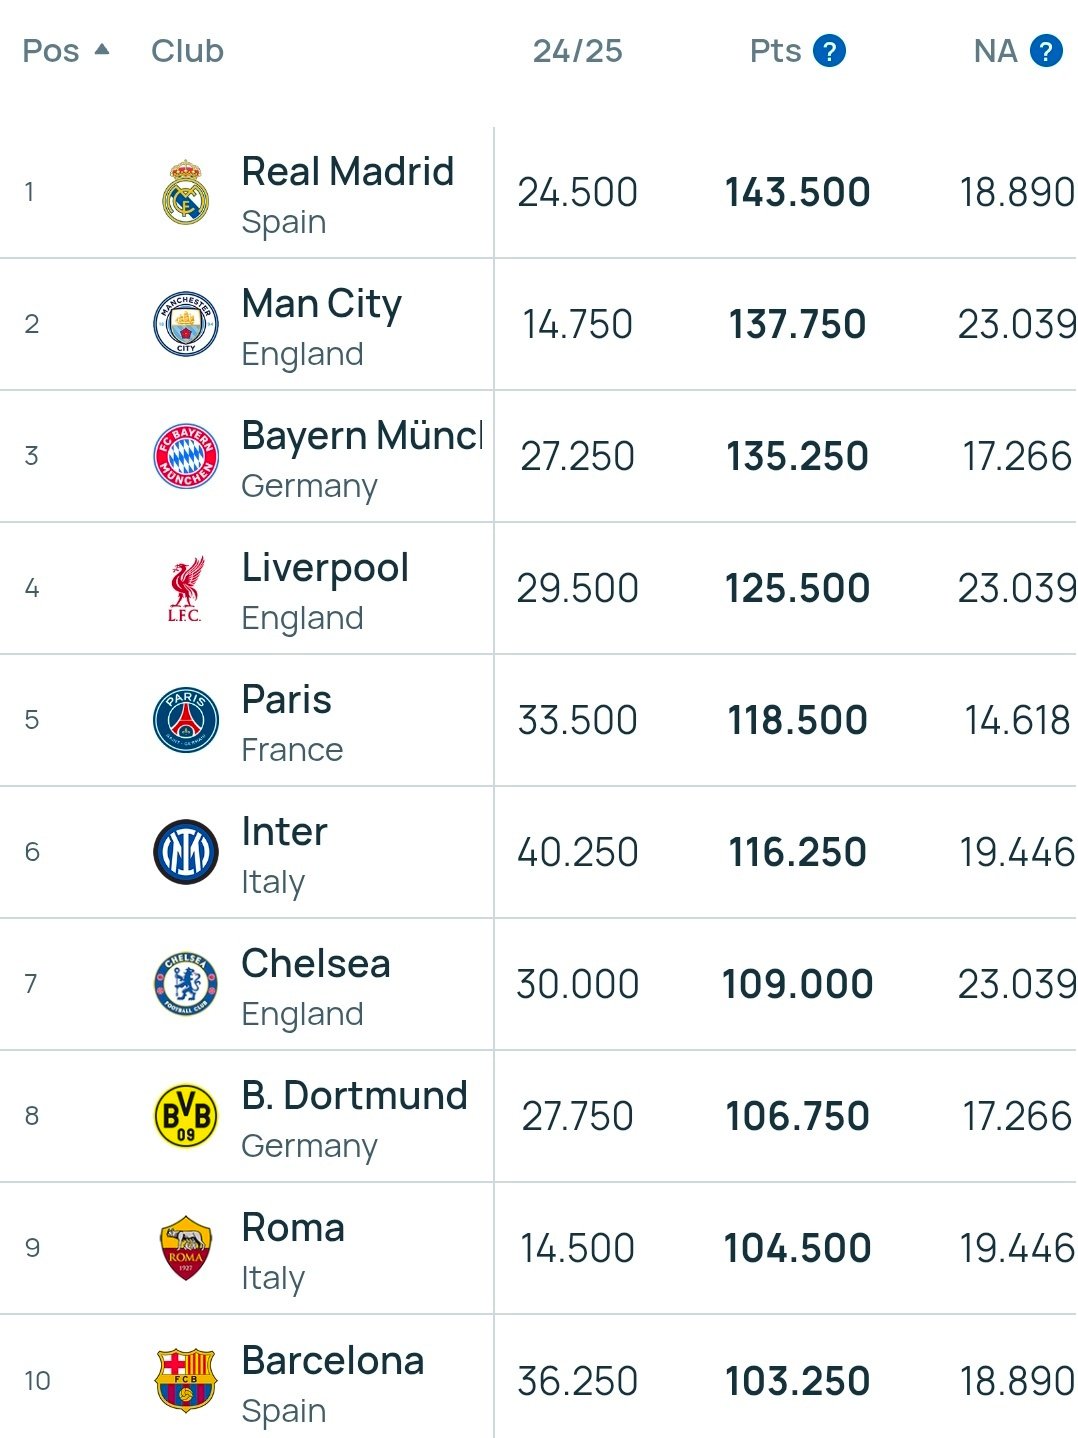Toggle sort arrow next to Pos
This screenshot has width=1078, height=1438.
coord(101,49)
